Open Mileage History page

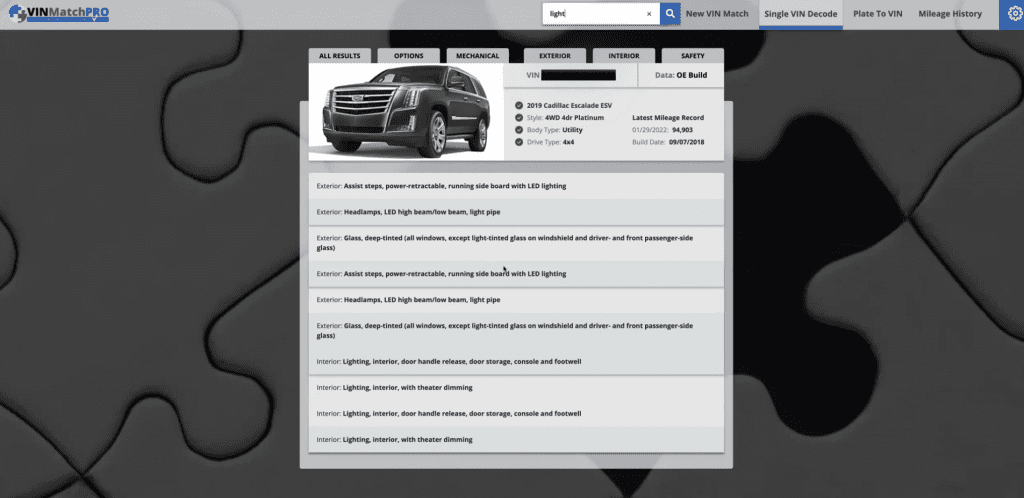950,14
